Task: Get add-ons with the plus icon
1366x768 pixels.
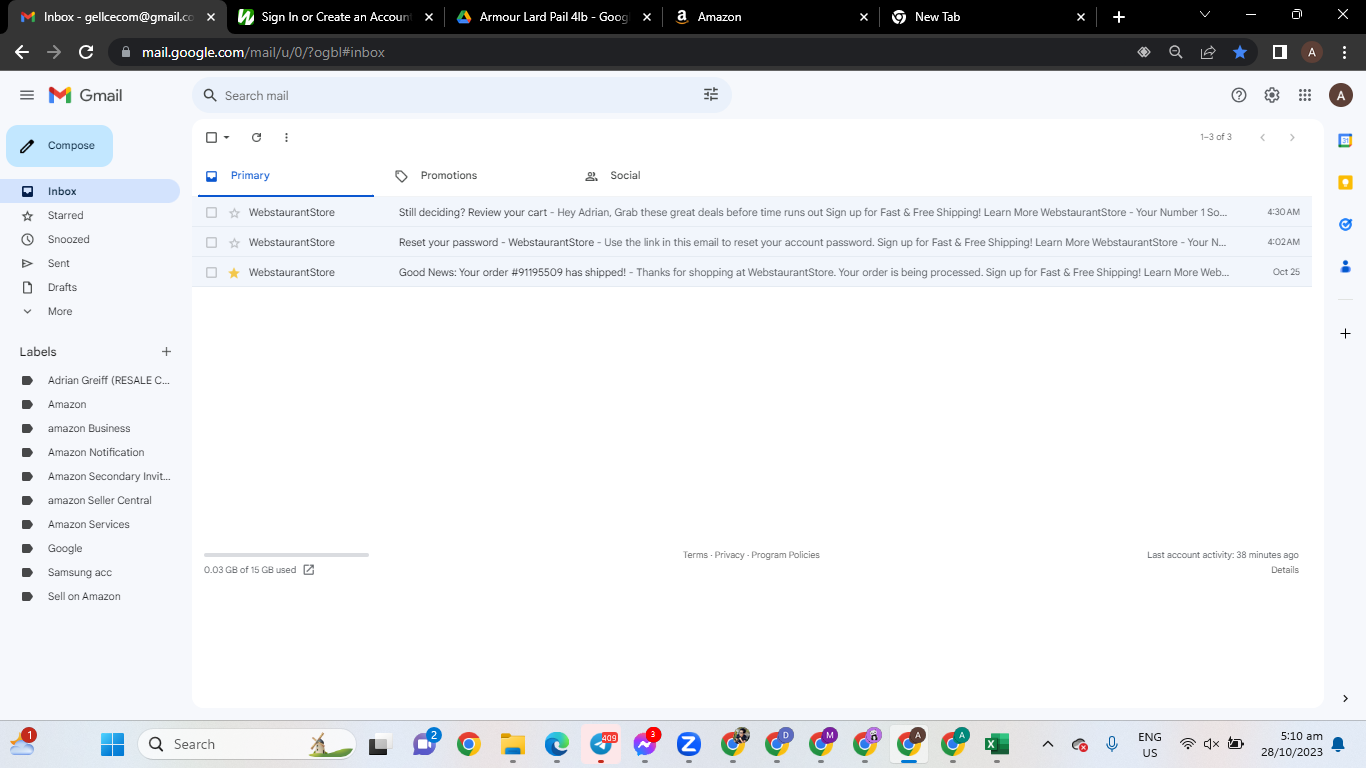Action: point(1345,333)
